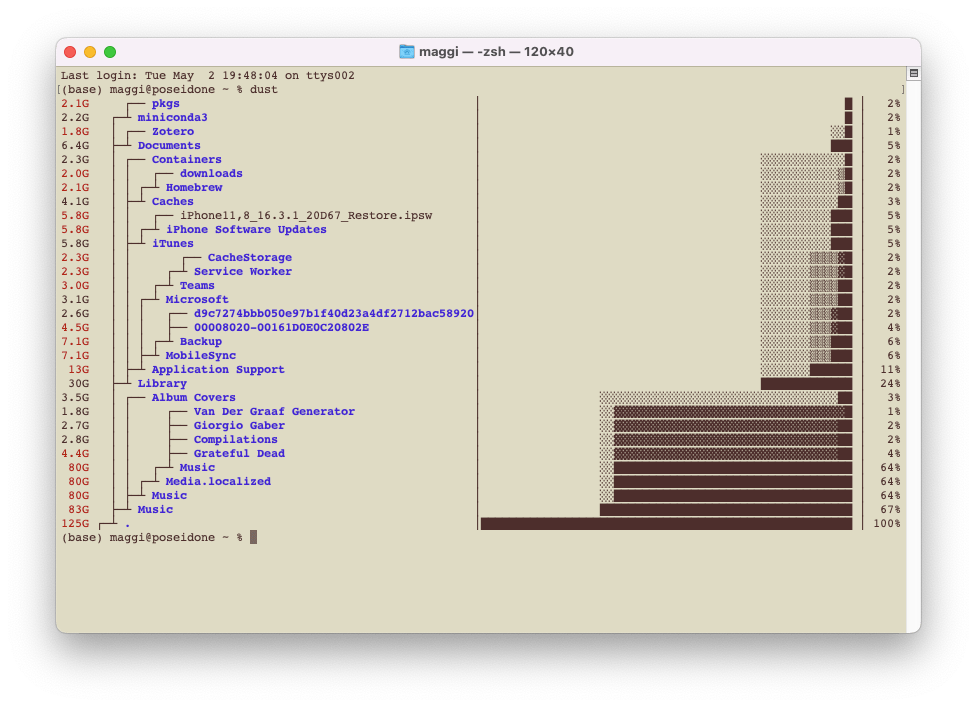Viewport: 977px width, 707px height.
Task: Click the 'Homebrew' directory entry
Action: (x=194, y=188)
